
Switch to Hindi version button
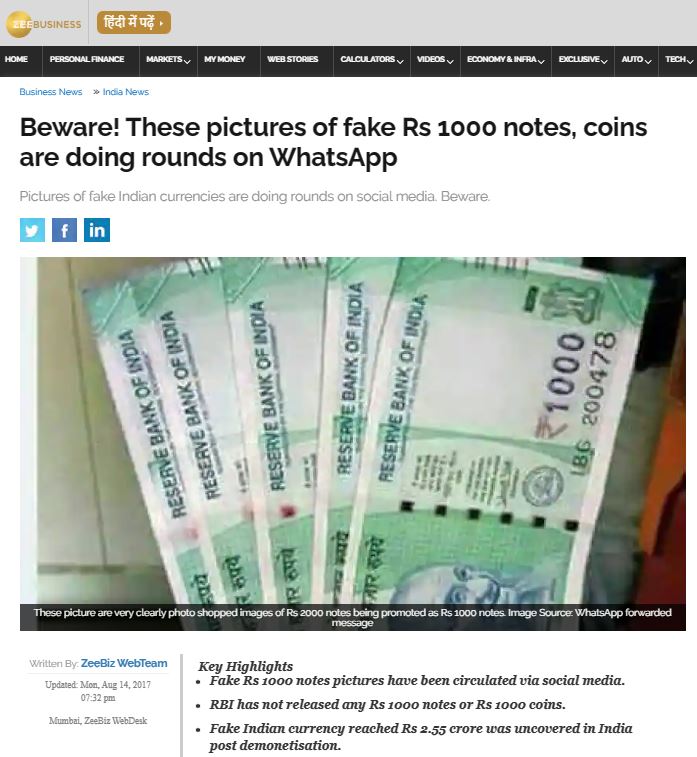click(134, 23)
